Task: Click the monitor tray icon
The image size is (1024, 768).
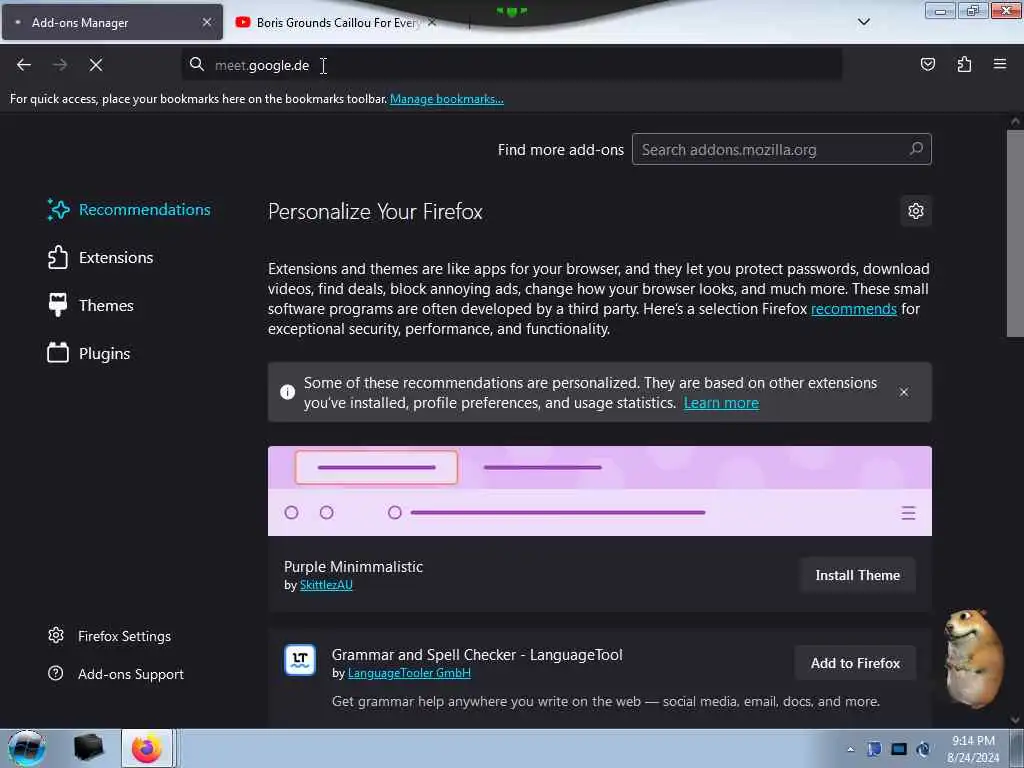Action: (x=899, y=749)
